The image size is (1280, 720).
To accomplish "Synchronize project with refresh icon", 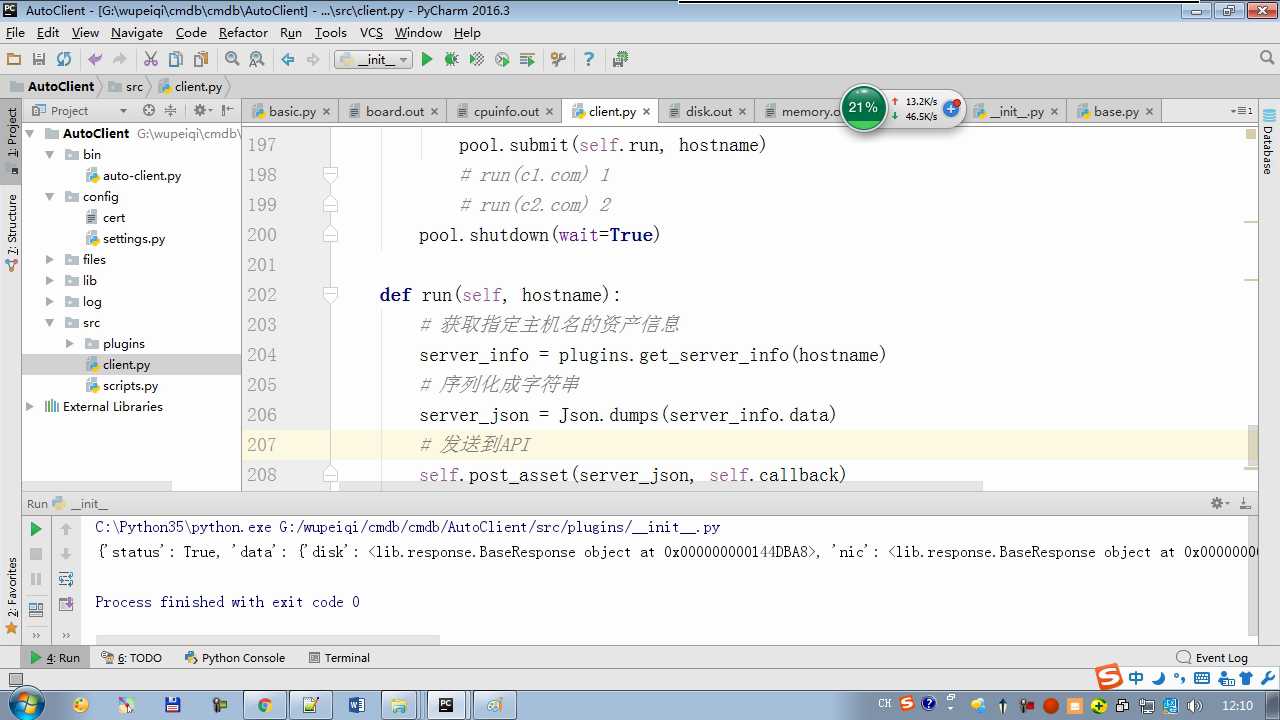I will (64, 60).
